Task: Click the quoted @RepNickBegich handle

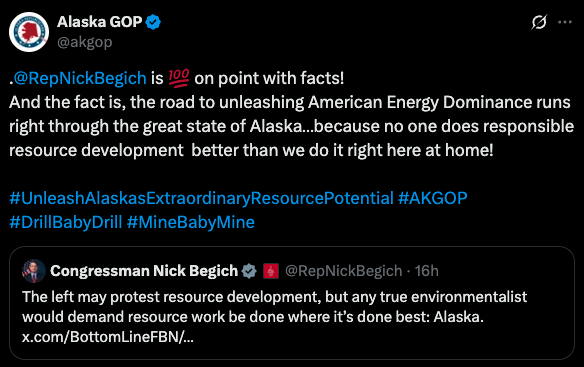Action: pos(343,271)
